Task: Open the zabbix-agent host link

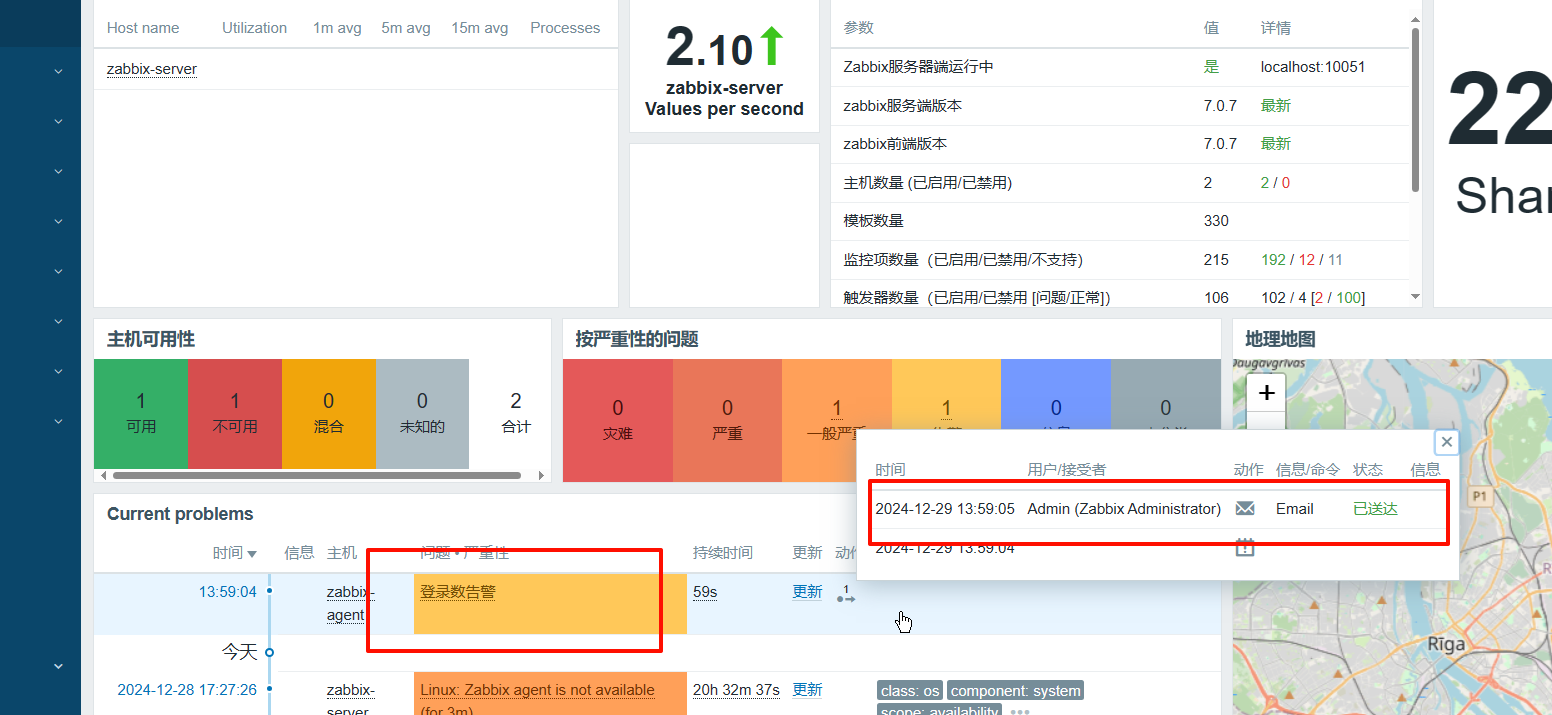Action: [x=350, y=603]
